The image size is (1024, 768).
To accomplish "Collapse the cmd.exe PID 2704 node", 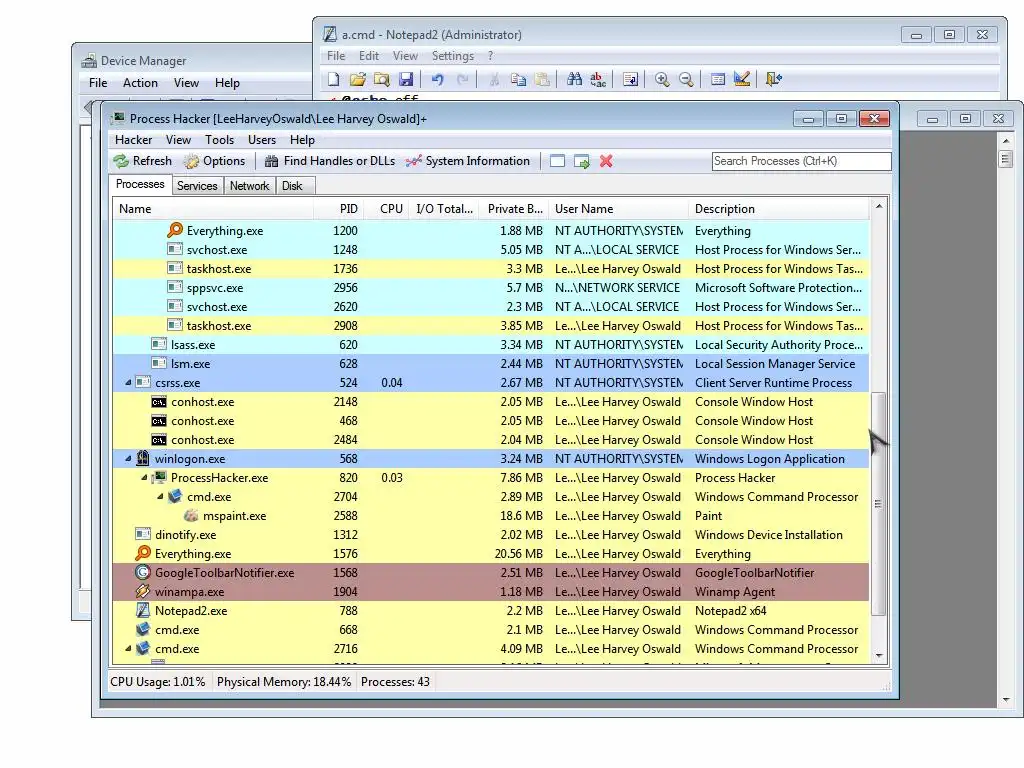I will (159, 496).
